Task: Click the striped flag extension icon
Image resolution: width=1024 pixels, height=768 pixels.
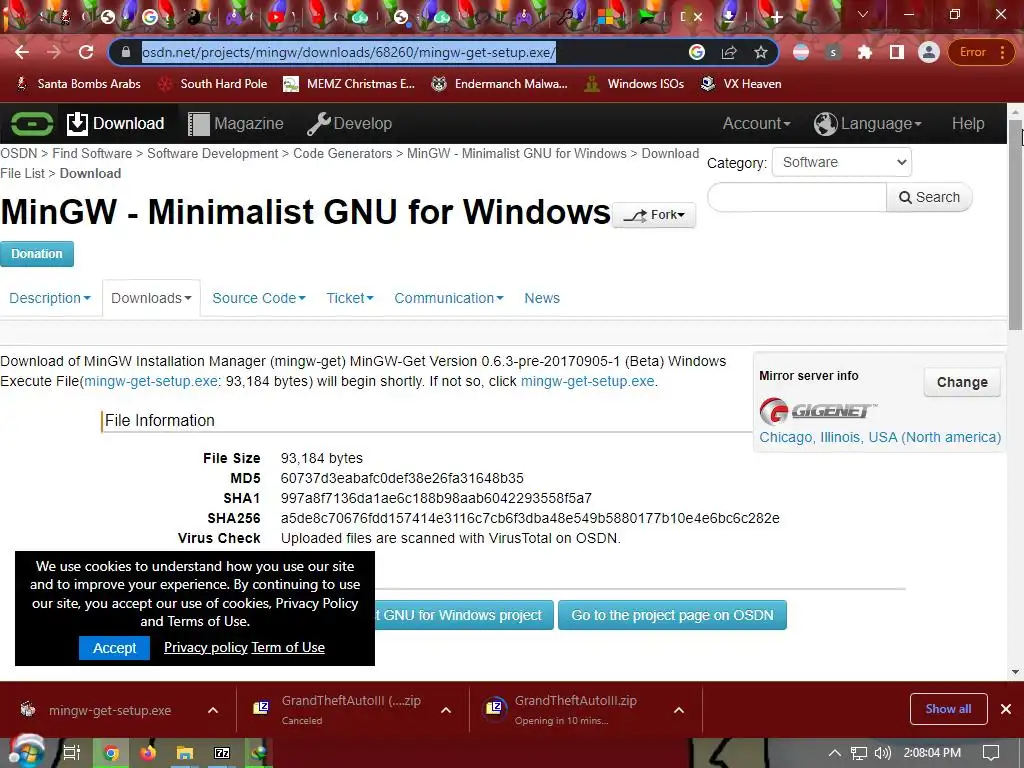Action: click(801, 52)
